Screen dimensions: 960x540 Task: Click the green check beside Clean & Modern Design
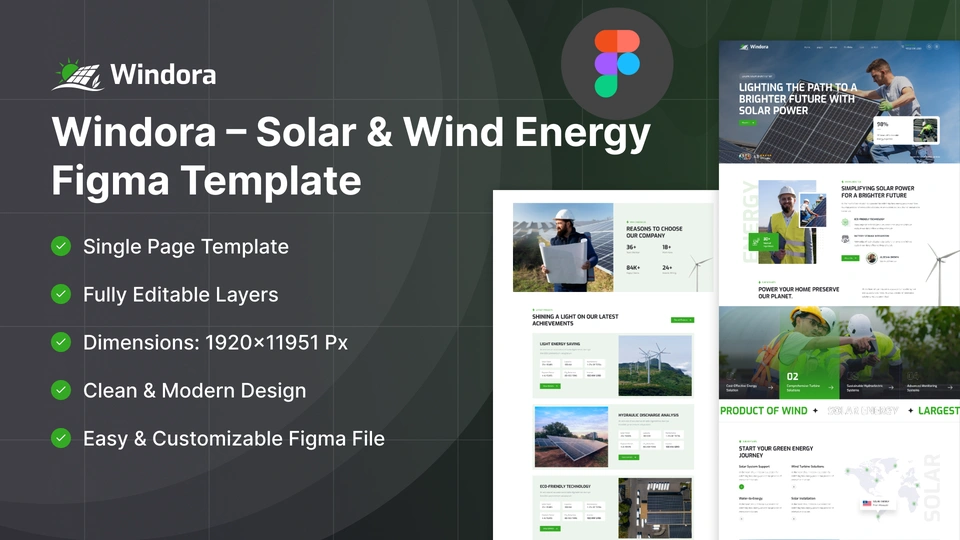tap(61, 390)
